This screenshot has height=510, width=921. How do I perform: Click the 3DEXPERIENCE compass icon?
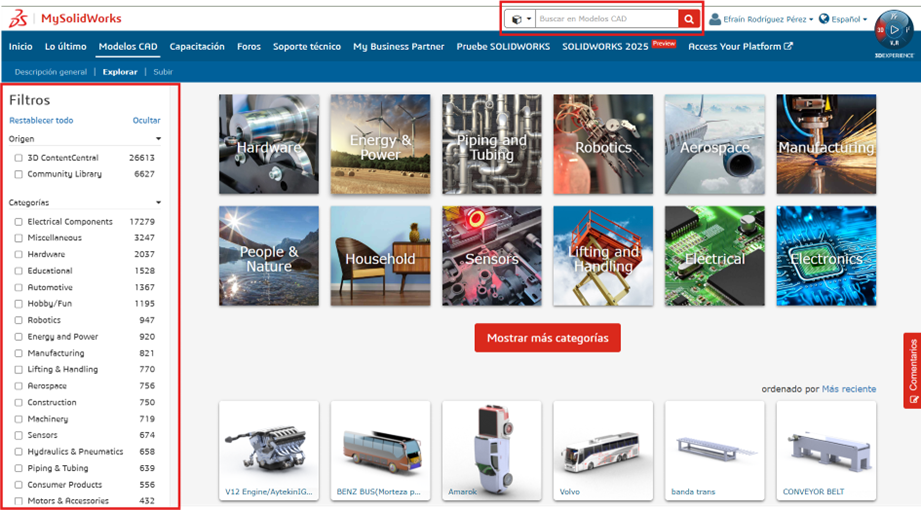(x=894, y=31)
